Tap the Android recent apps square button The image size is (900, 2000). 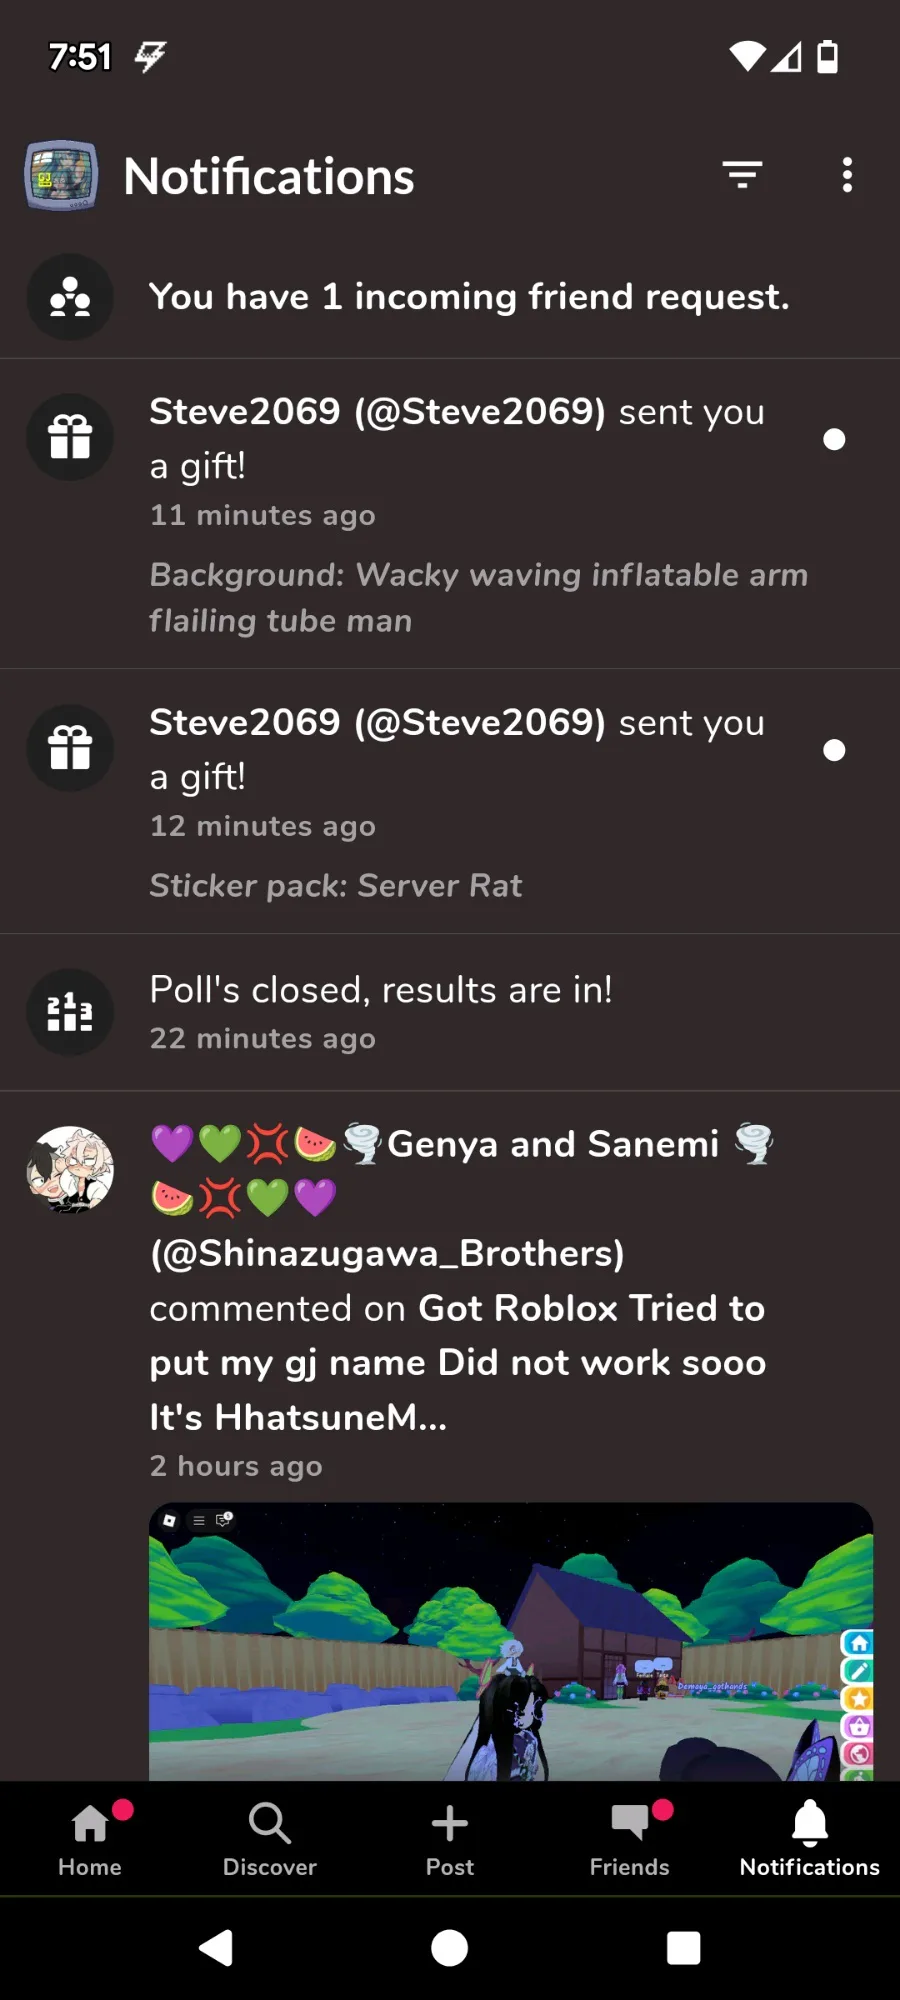tap(684, 1948)
